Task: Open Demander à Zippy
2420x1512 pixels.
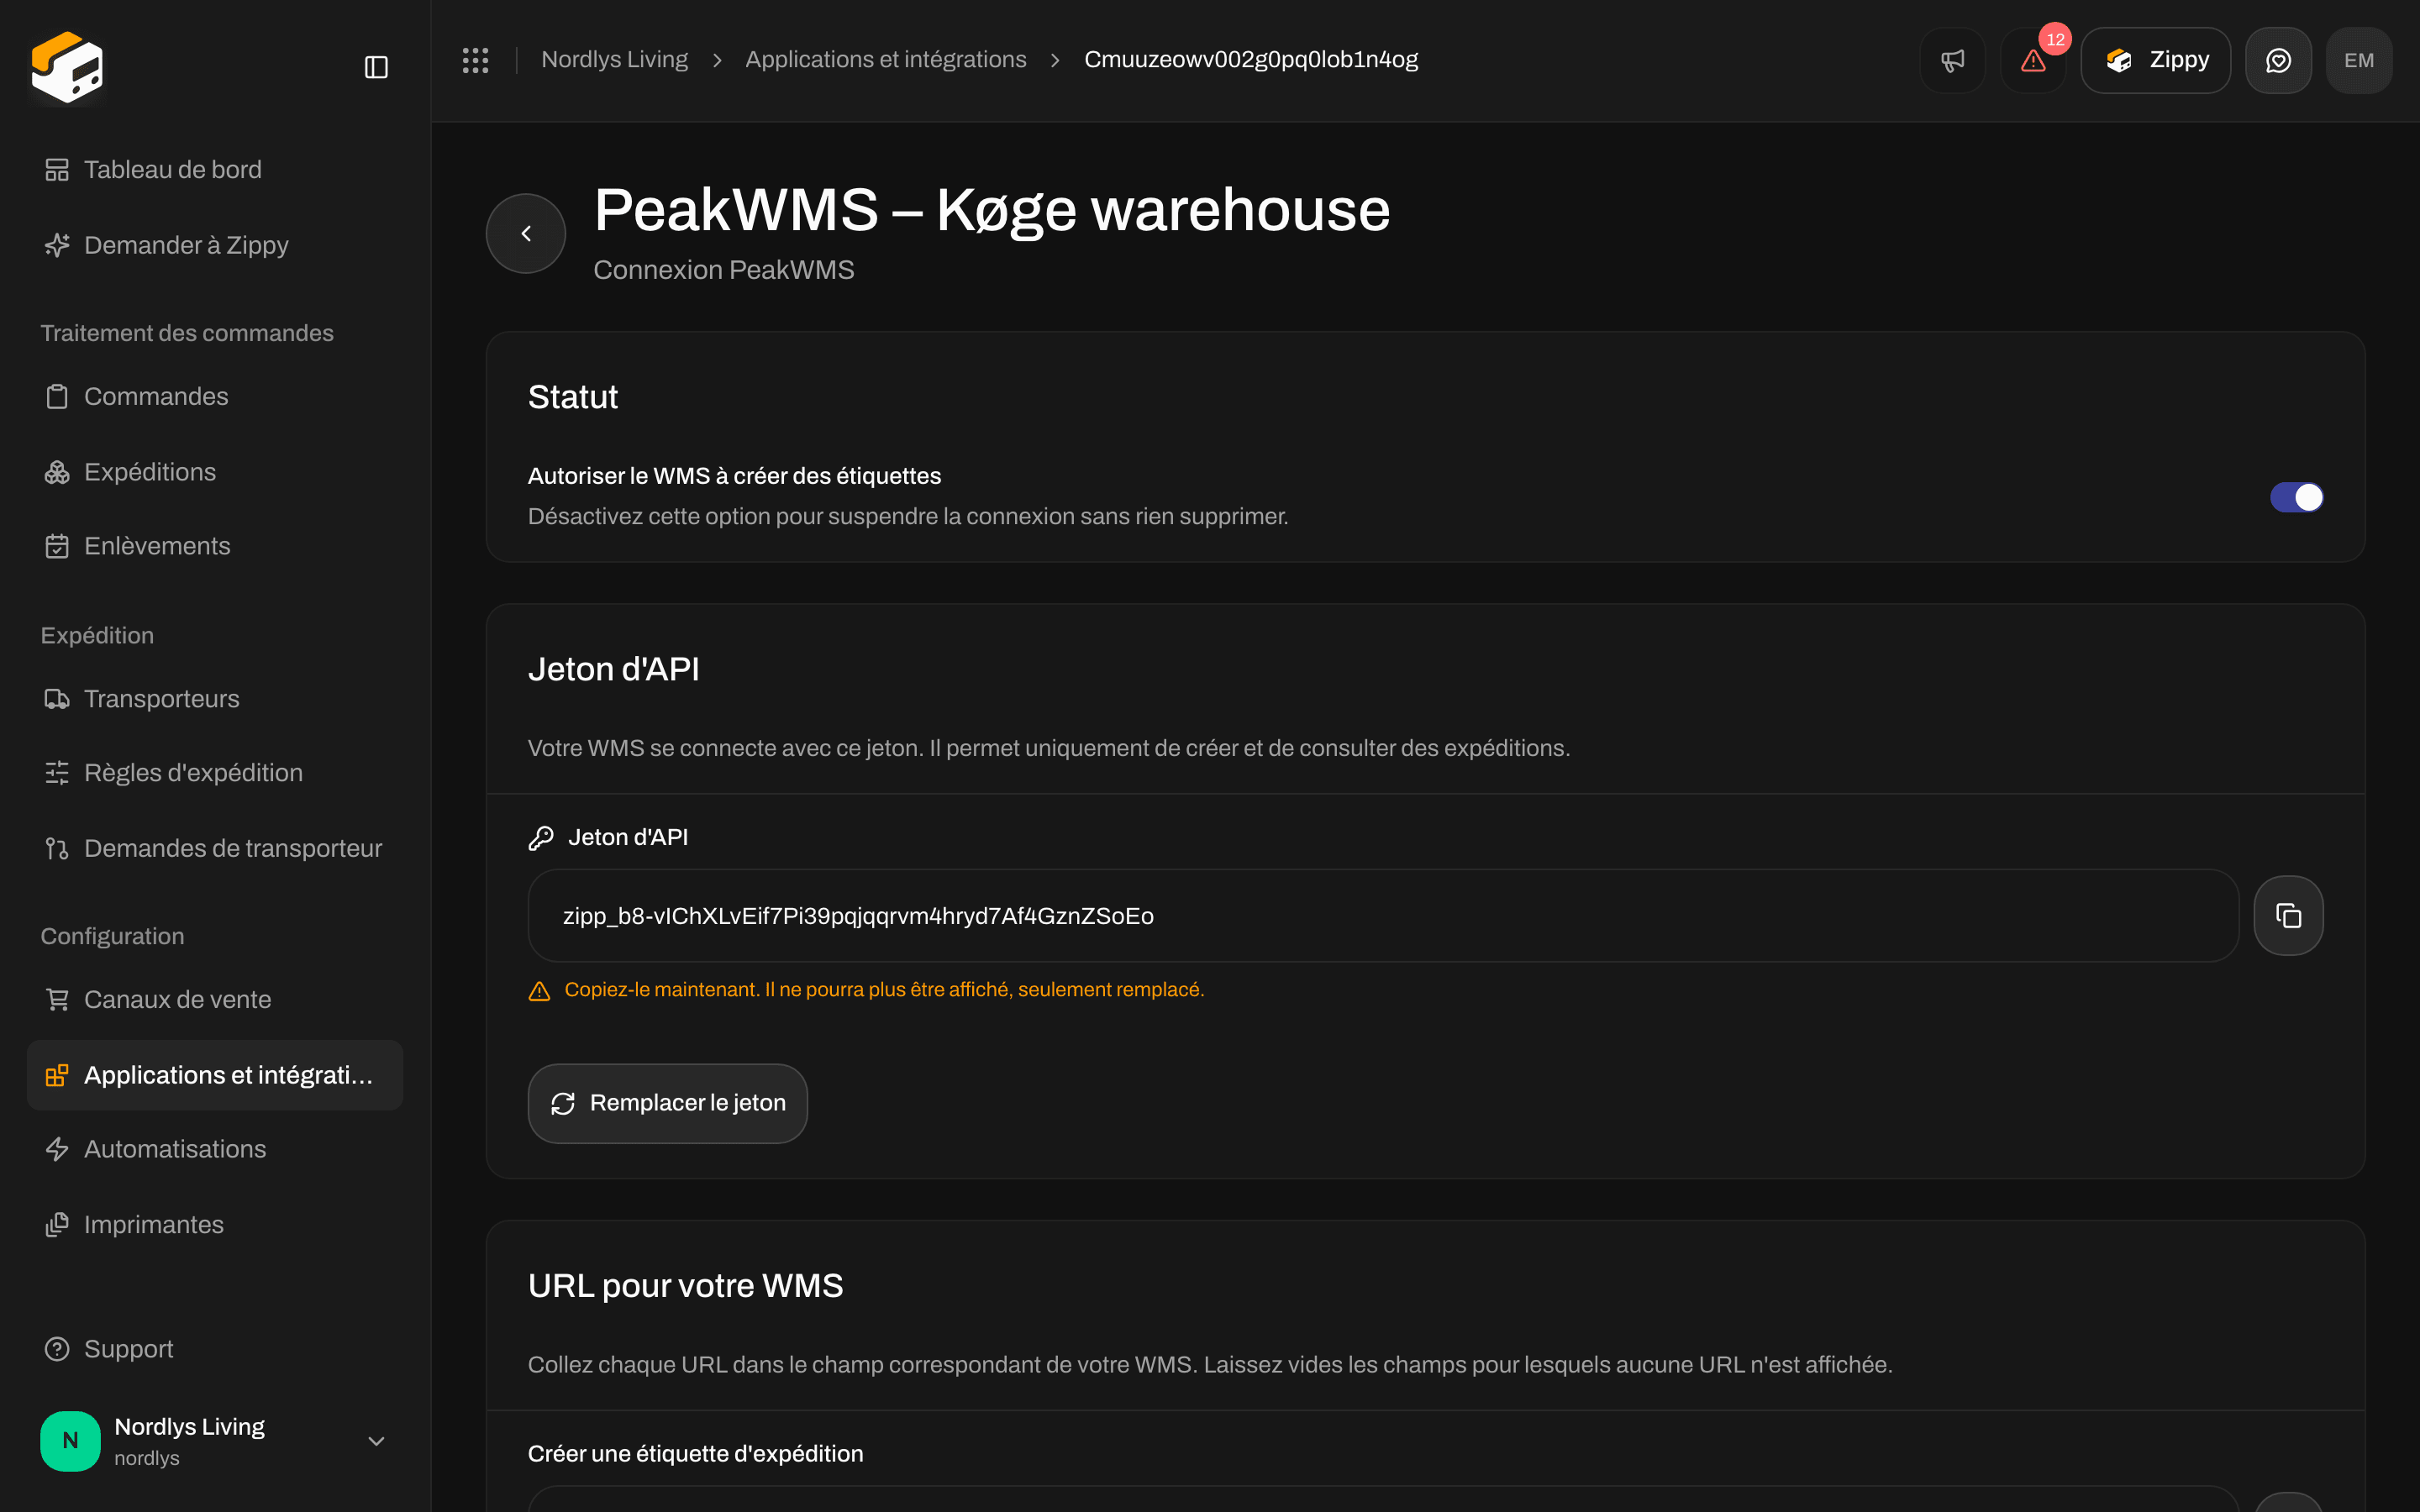Action: 215,245
